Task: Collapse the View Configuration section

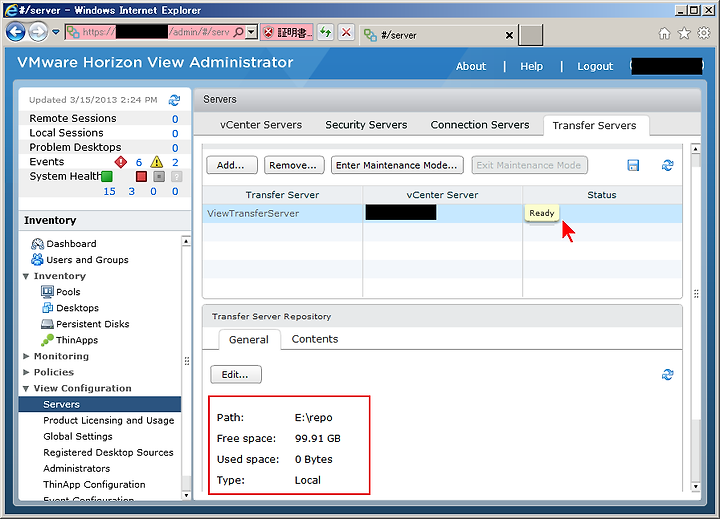Action: click(x=26, y=389)
